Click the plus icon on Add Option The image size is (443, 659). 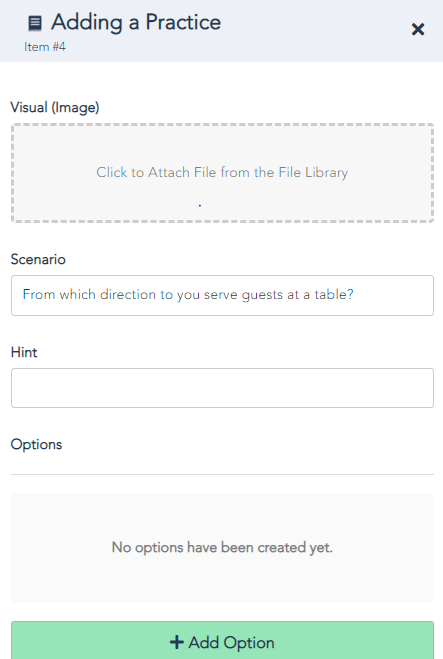[177, 642]
